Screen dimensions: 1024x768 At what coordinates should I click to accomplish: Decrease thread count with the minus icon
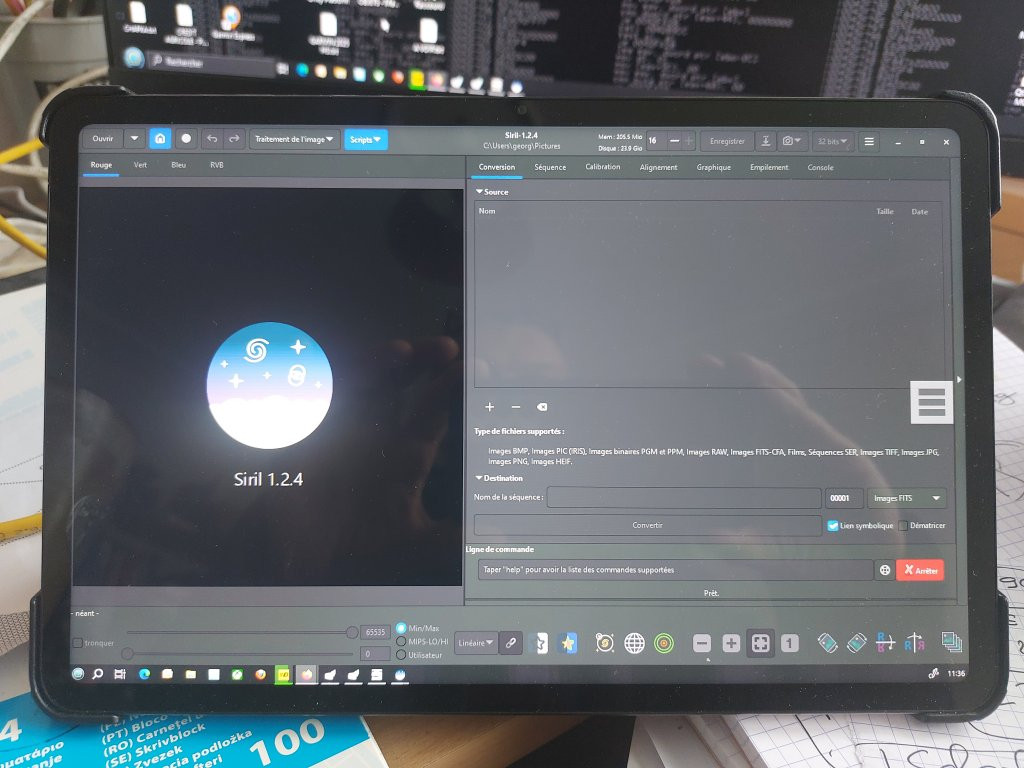click(x=675, y=140)
